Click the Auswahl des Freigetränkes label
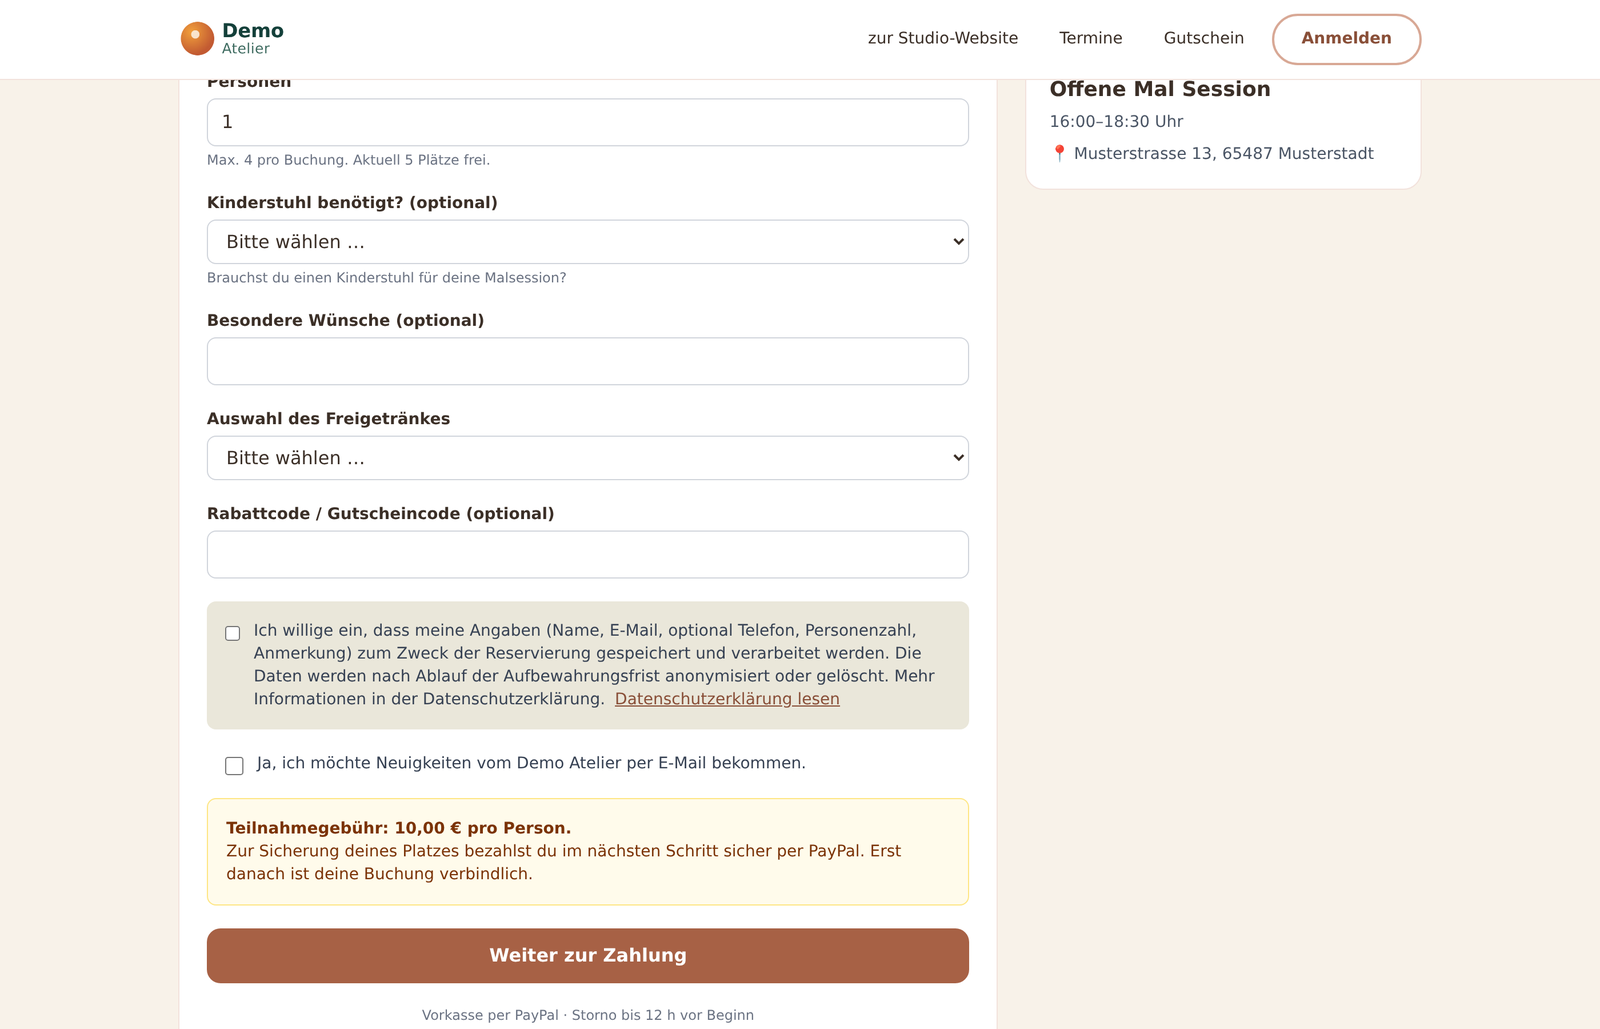Image resolution: width=1600 pixels, height=1029 pixels. [x=329, y=418]
